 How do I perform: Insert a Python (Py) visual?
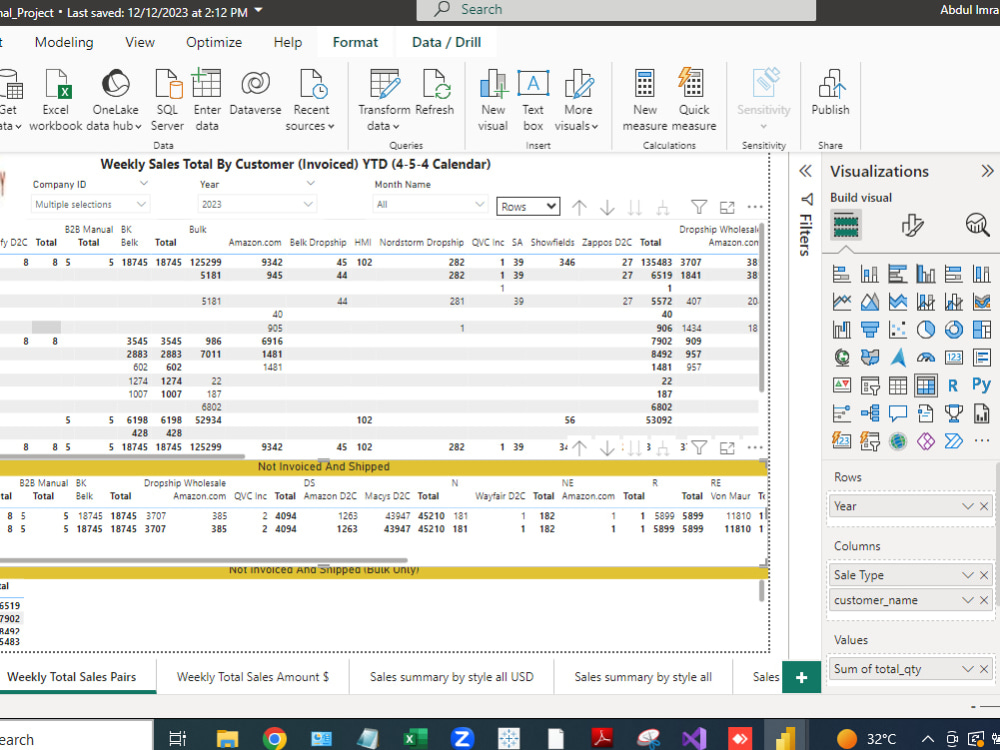tap(982, 385)
